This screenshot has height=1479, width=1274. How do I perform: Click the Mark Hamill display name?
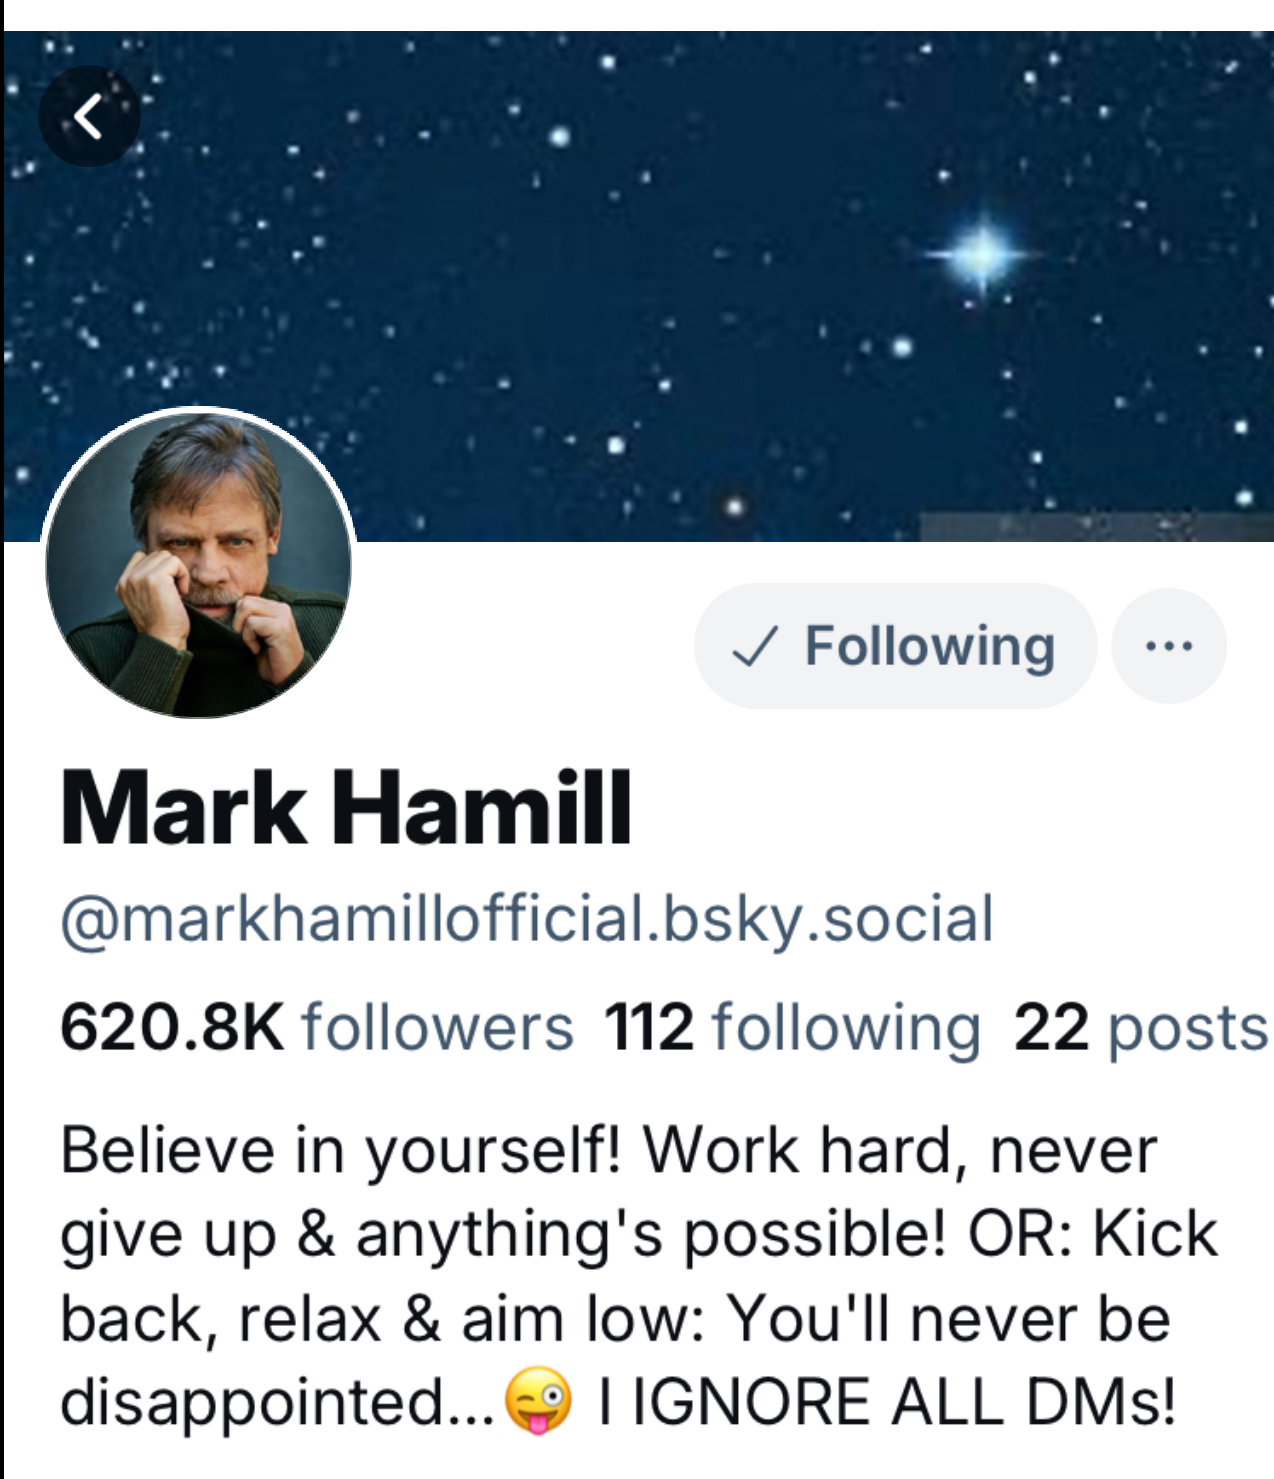tap(346, 808)
